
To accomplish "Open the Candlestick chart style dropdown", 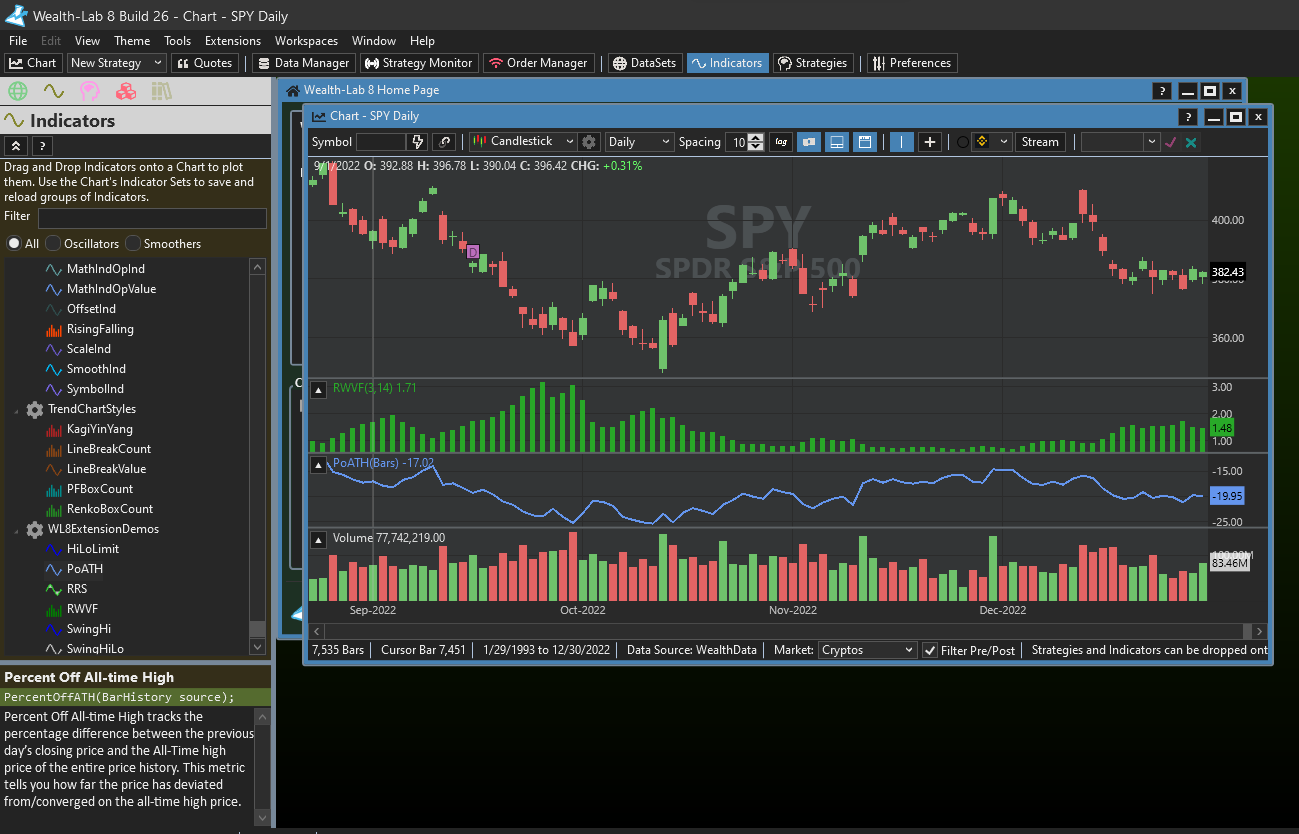I will [x=523, y=142].
